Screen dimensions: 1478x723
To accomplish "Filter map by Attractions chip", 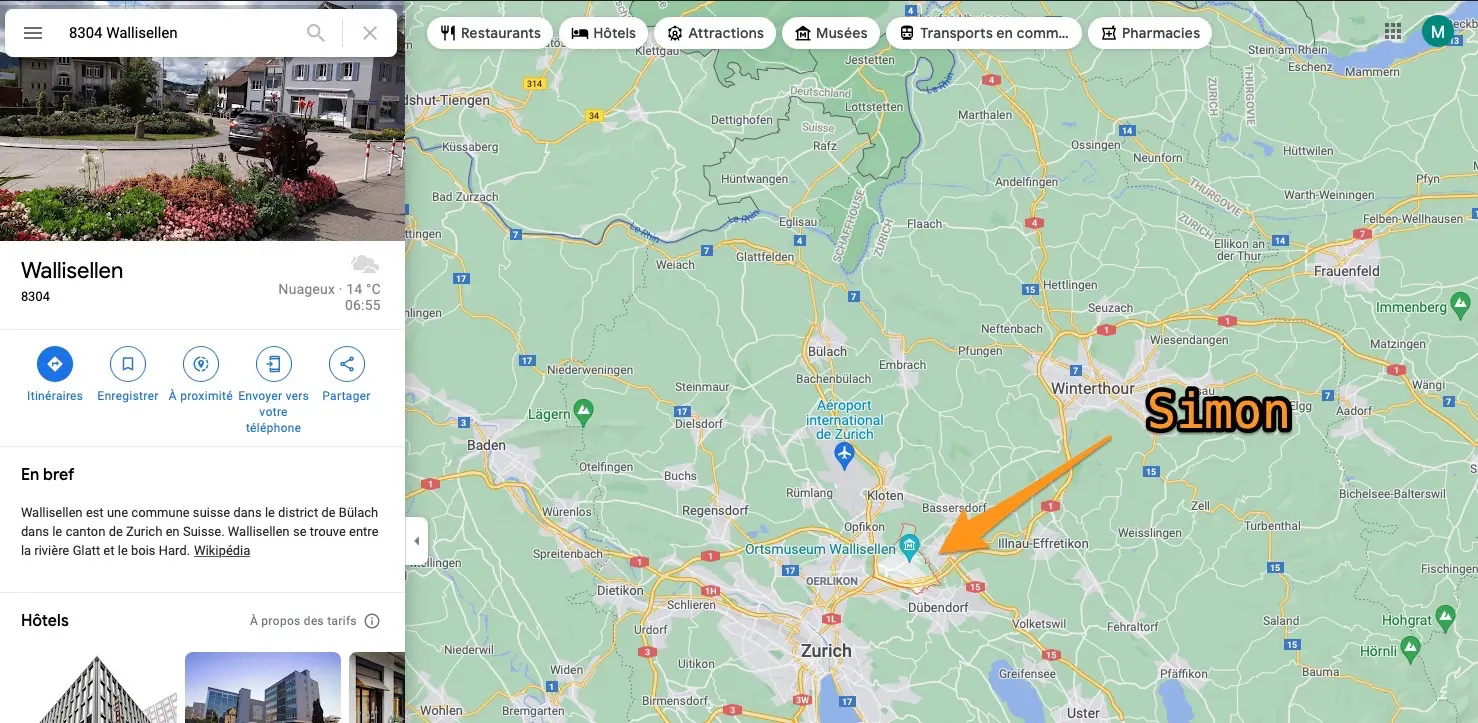I will (x=715, y=33).
